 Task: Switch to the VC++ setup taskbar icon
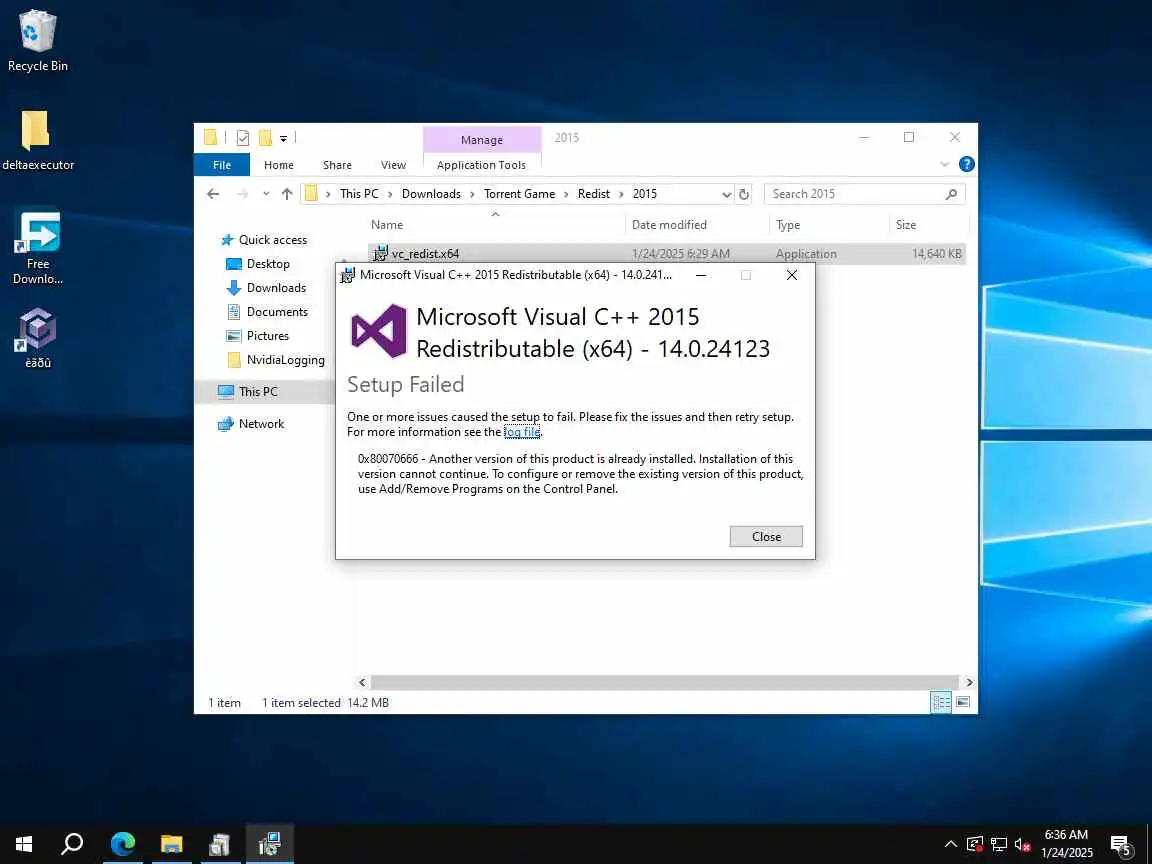(x=270, y=843)
